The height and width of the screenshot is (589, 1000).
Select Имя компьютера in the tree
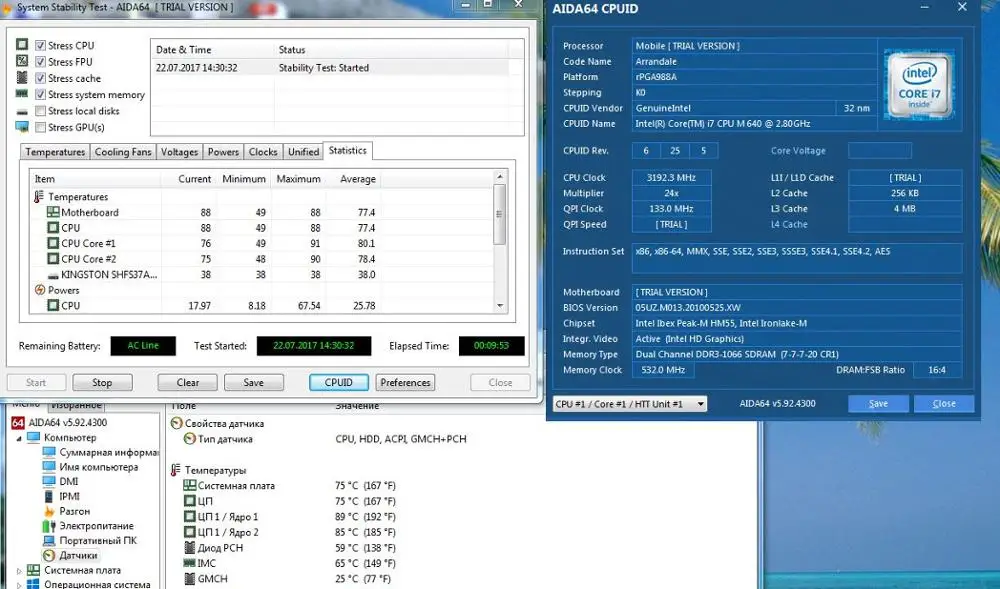point(99,467)
